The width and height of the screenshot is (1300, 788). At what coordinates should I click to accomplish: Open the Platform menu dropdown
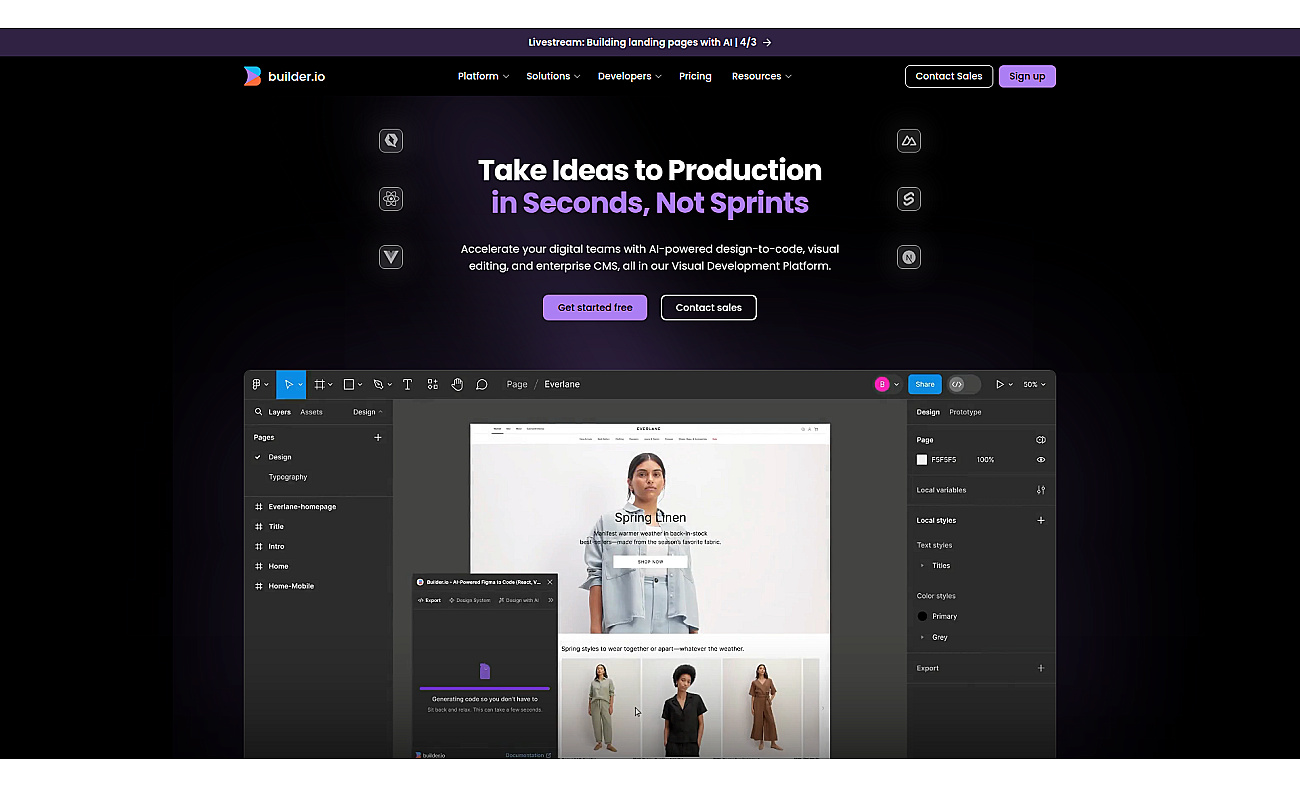click(x=483, y=76)
